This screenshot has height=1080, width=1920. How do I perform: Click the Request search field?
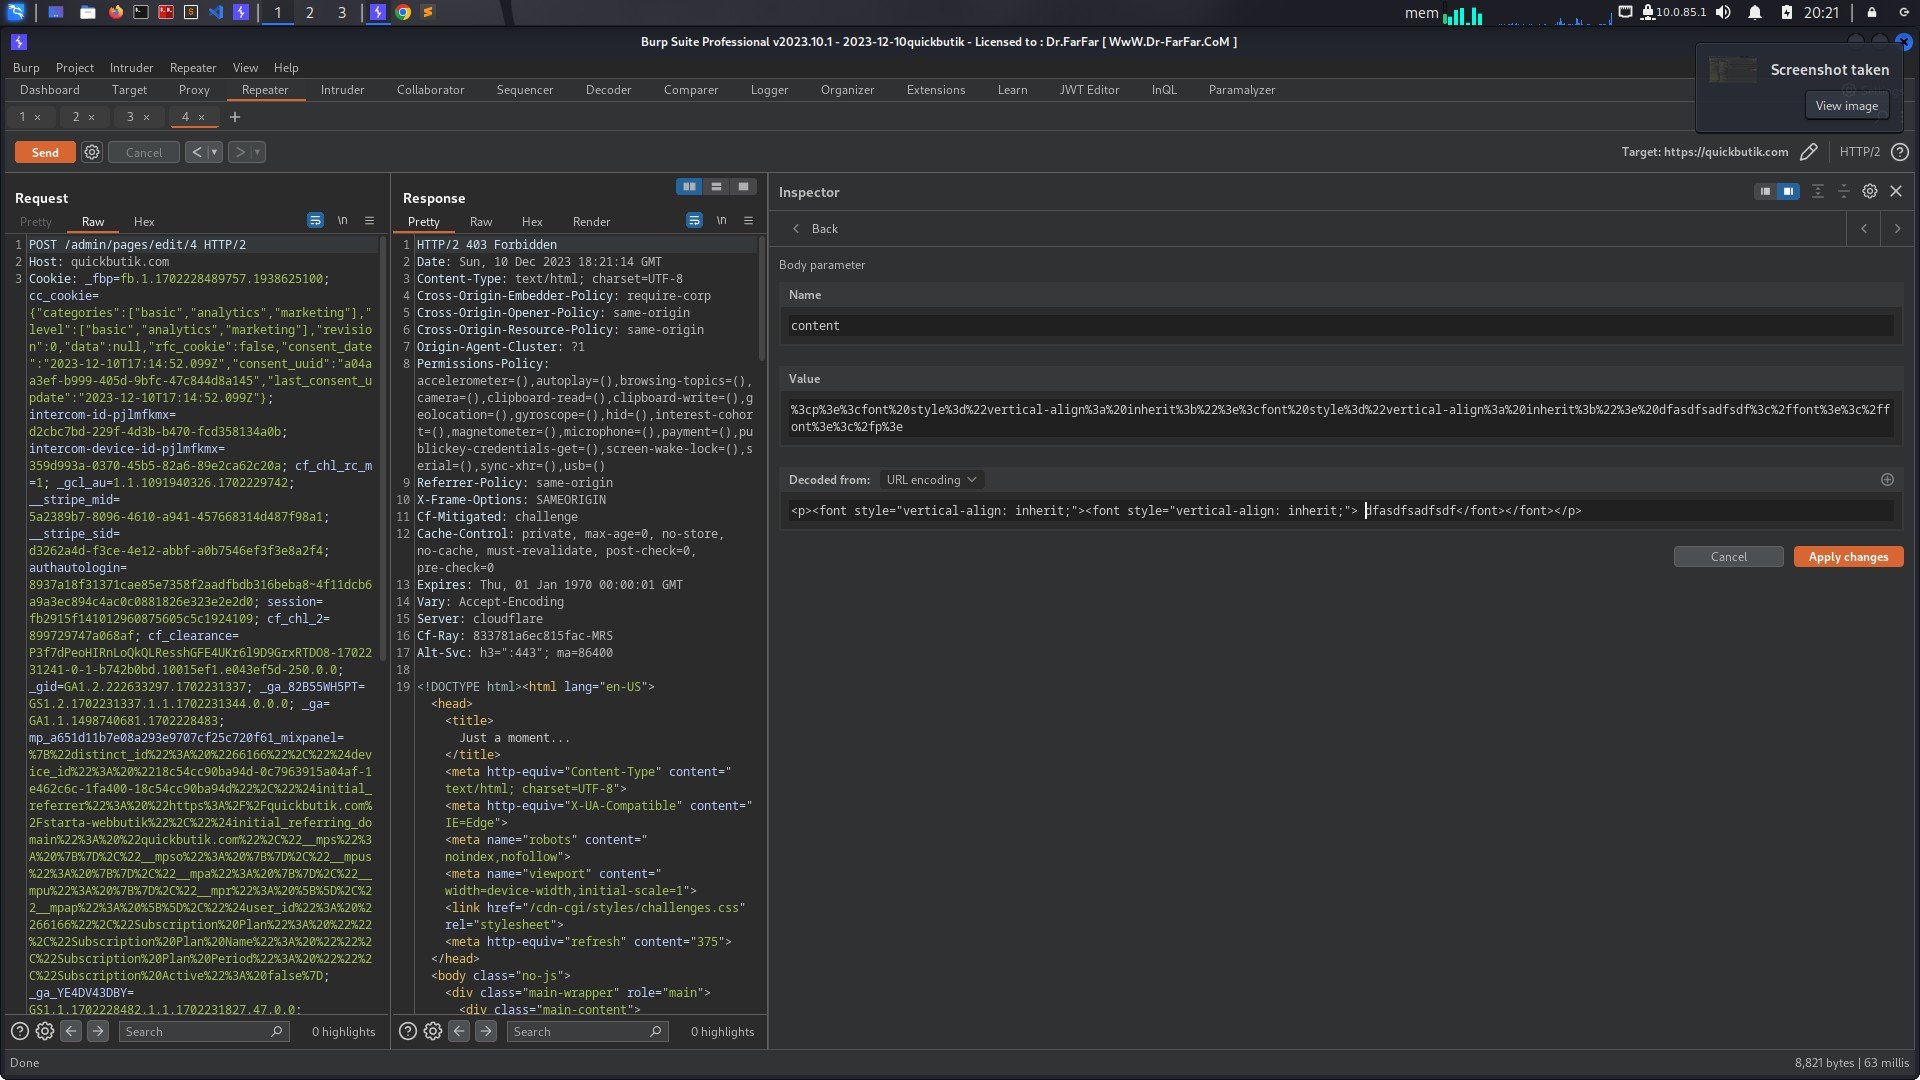pyautogui.click(x=204, y=1031)
